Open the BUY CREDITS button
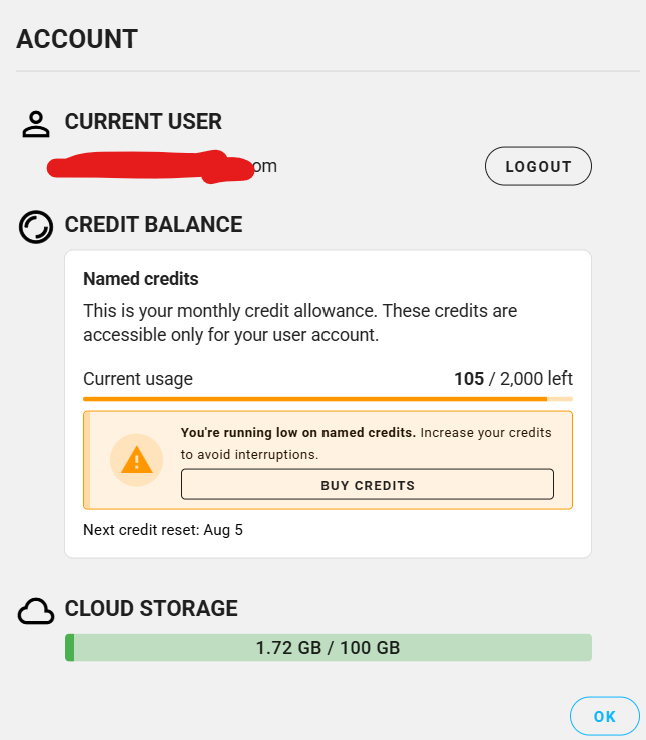 point(367,484)
